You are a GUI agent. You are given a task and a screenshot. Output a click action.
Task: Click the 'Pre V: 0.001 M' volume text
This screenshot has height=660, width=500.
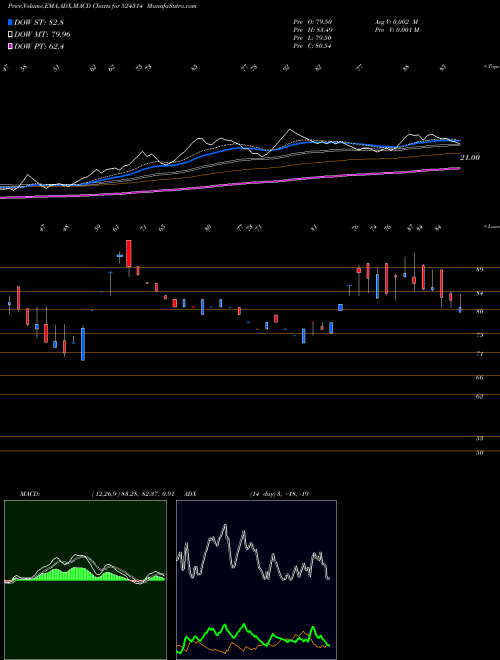[x=396, y=29]
